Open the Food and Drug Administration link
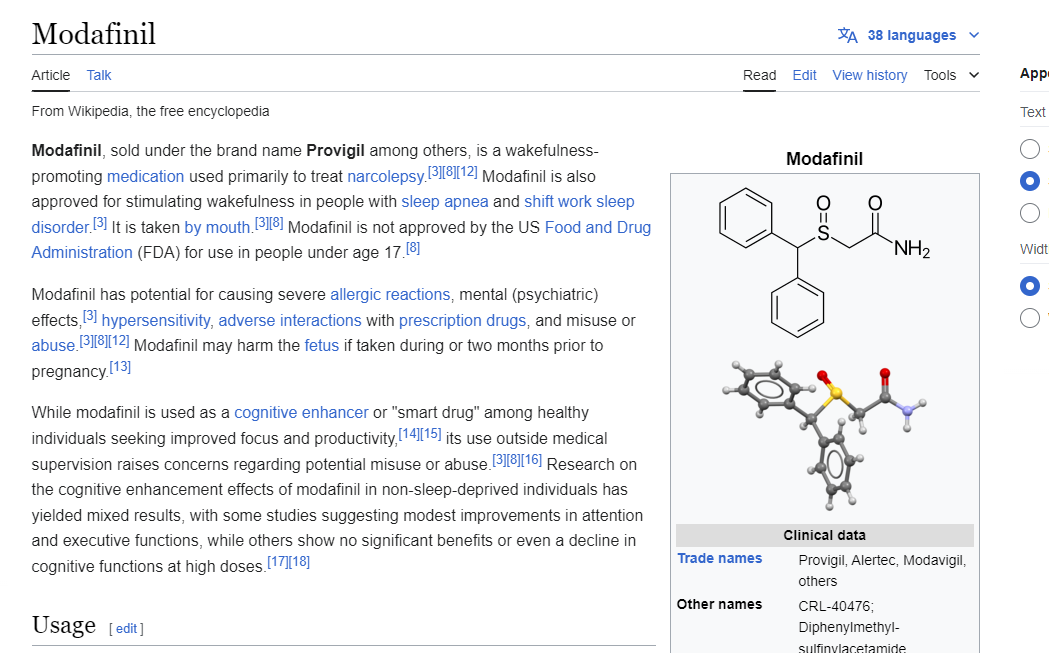 point(597,227)
